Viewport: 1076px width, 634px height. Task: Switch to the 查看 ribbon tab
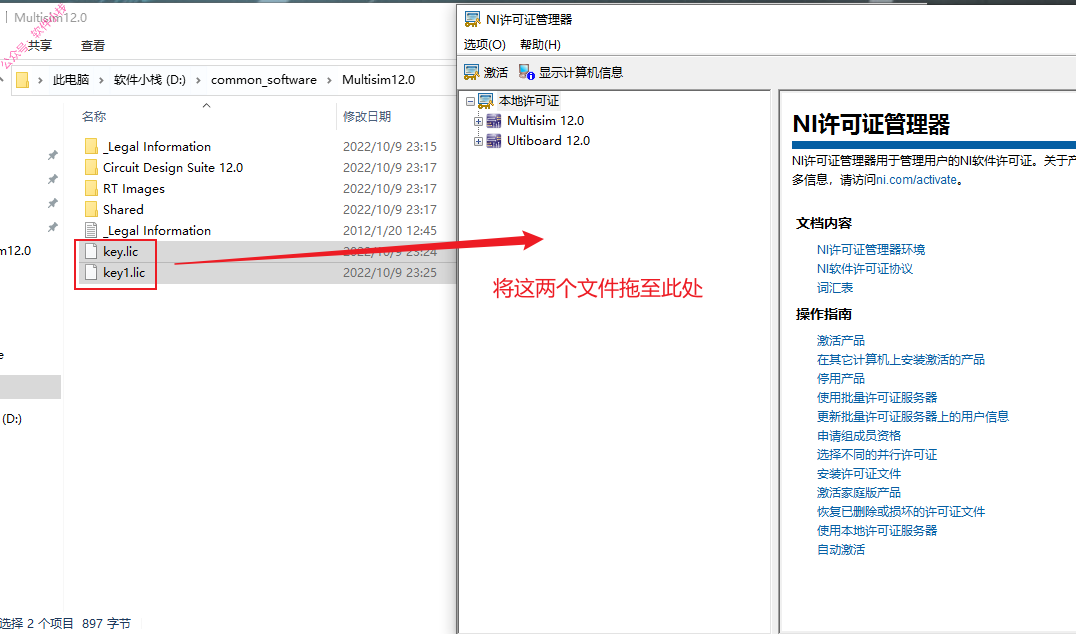coord(93,45)
